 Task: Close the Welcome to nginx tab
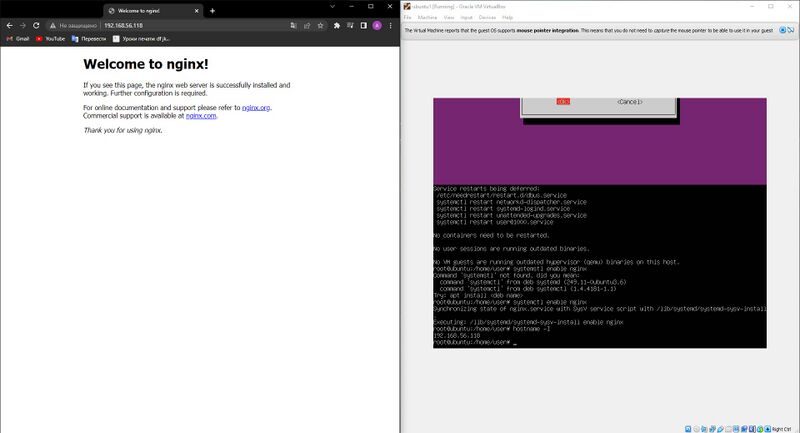click(196, 11)
